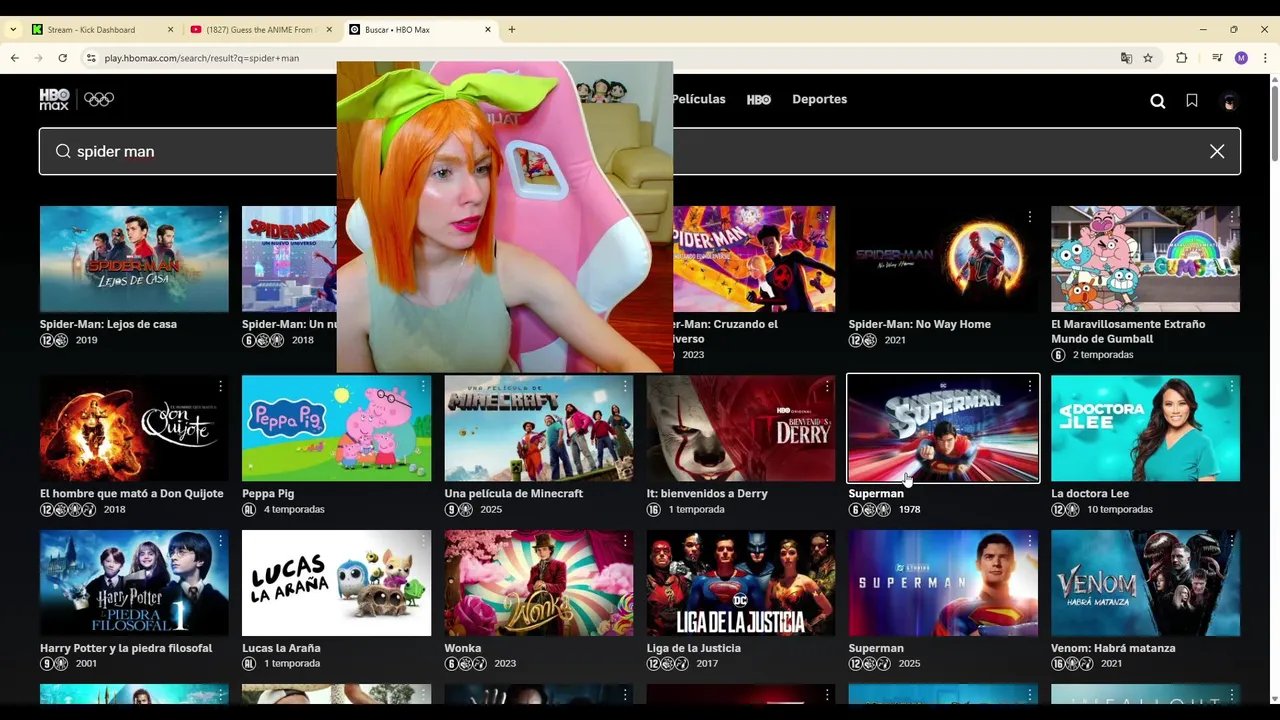The width and height of the screenshot is (1280, 720).
Task: Open Harry Potter y la piedra filosofal thumbnail
Action: pyautogui.click(x=134, y=583)
